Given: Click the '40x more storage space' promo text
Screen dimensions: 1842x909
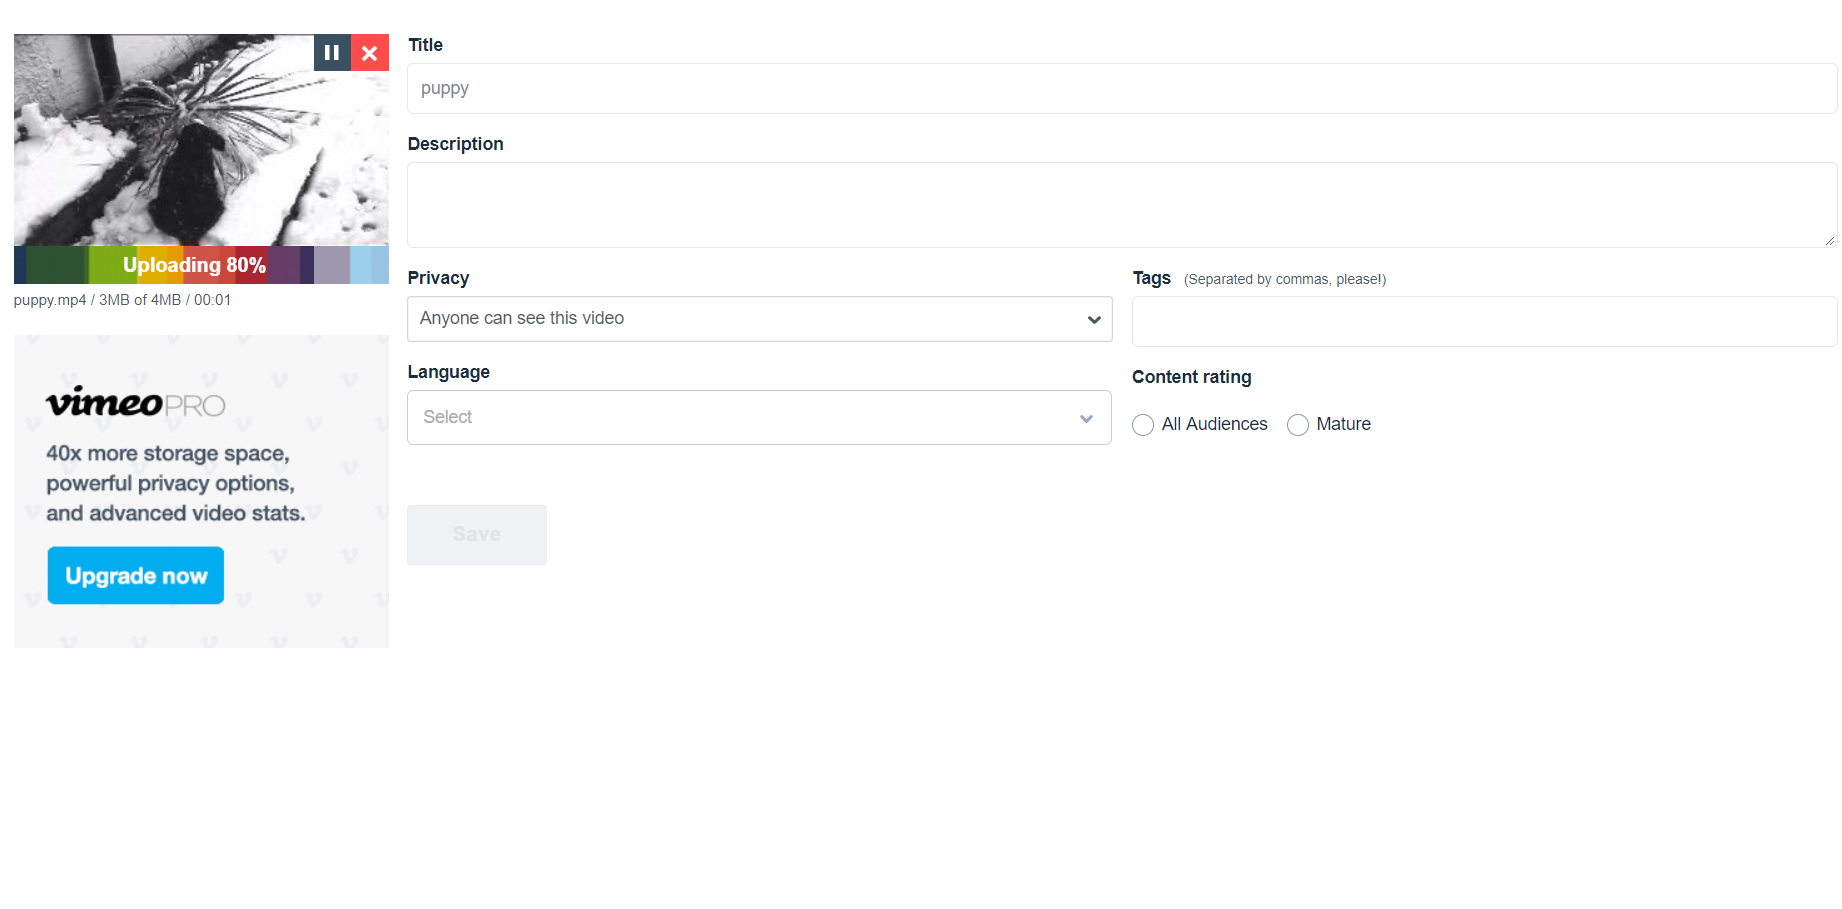Looking at the screenshot, I should click(176, 483).
